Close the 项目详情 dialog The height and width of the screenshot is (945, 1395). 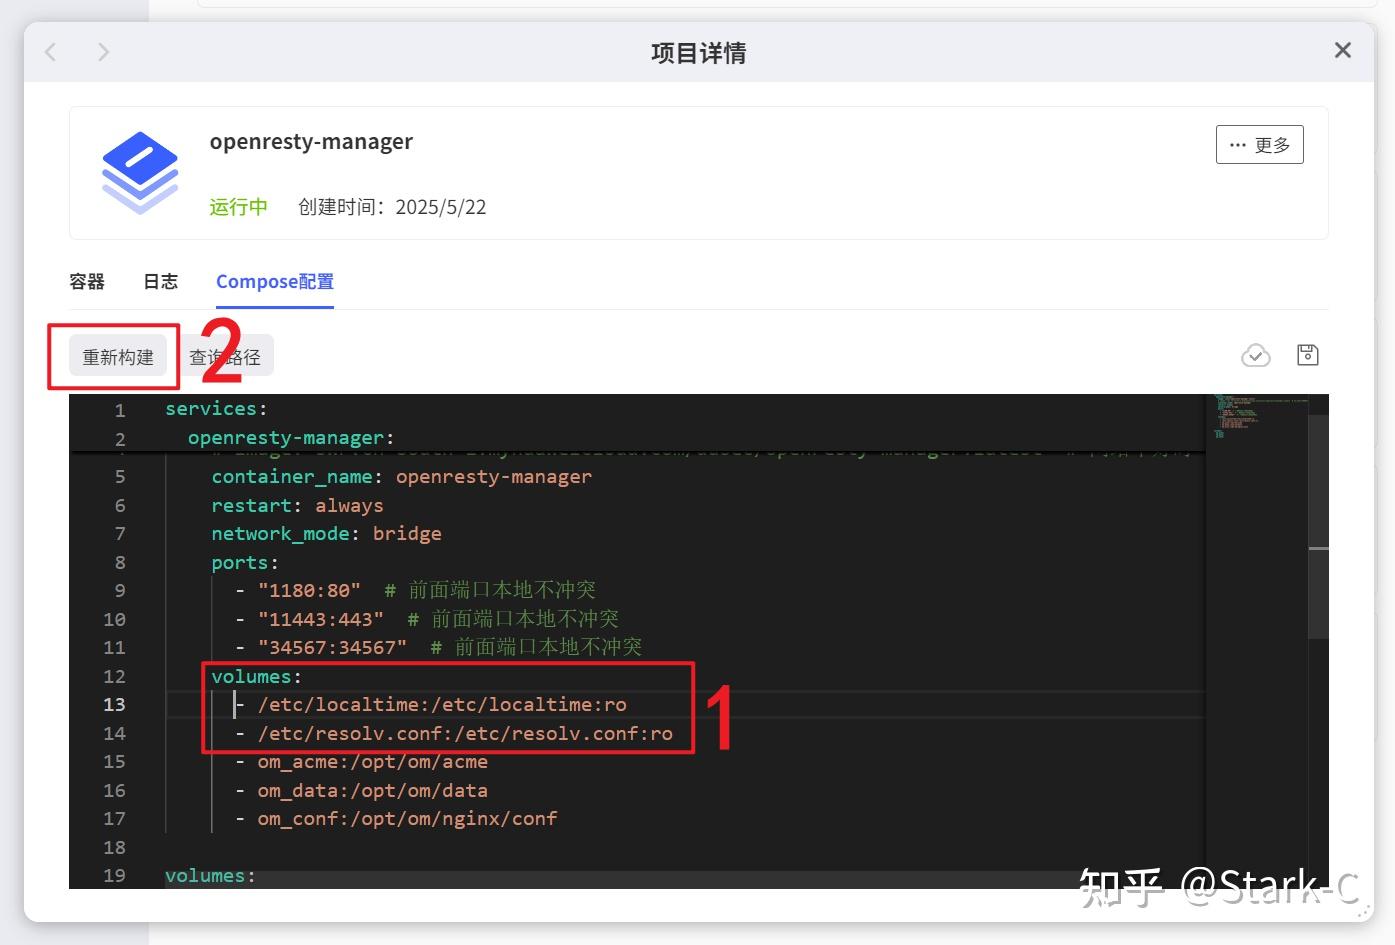[1342, 49]
